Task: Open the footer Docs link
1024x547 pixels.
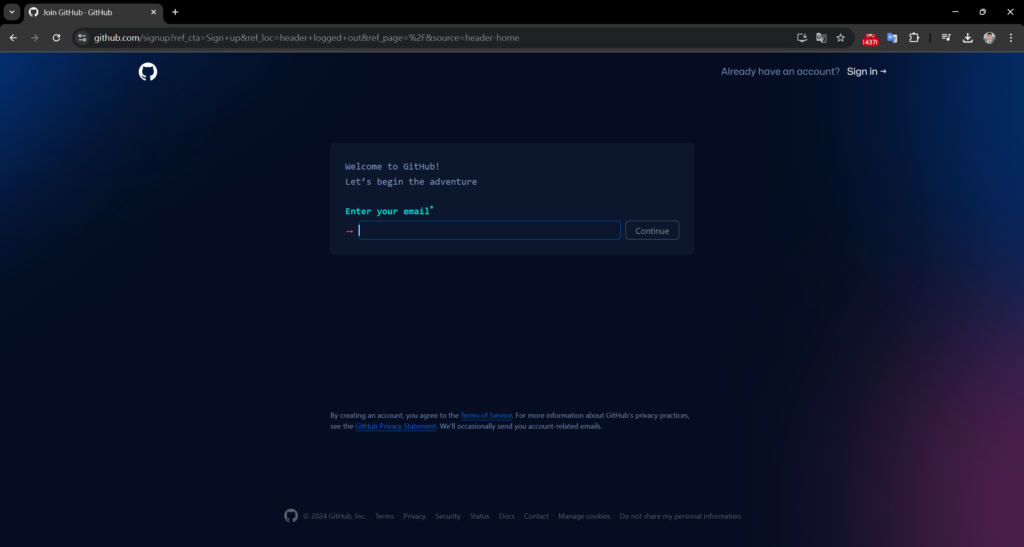Action: tap(506, 516)
